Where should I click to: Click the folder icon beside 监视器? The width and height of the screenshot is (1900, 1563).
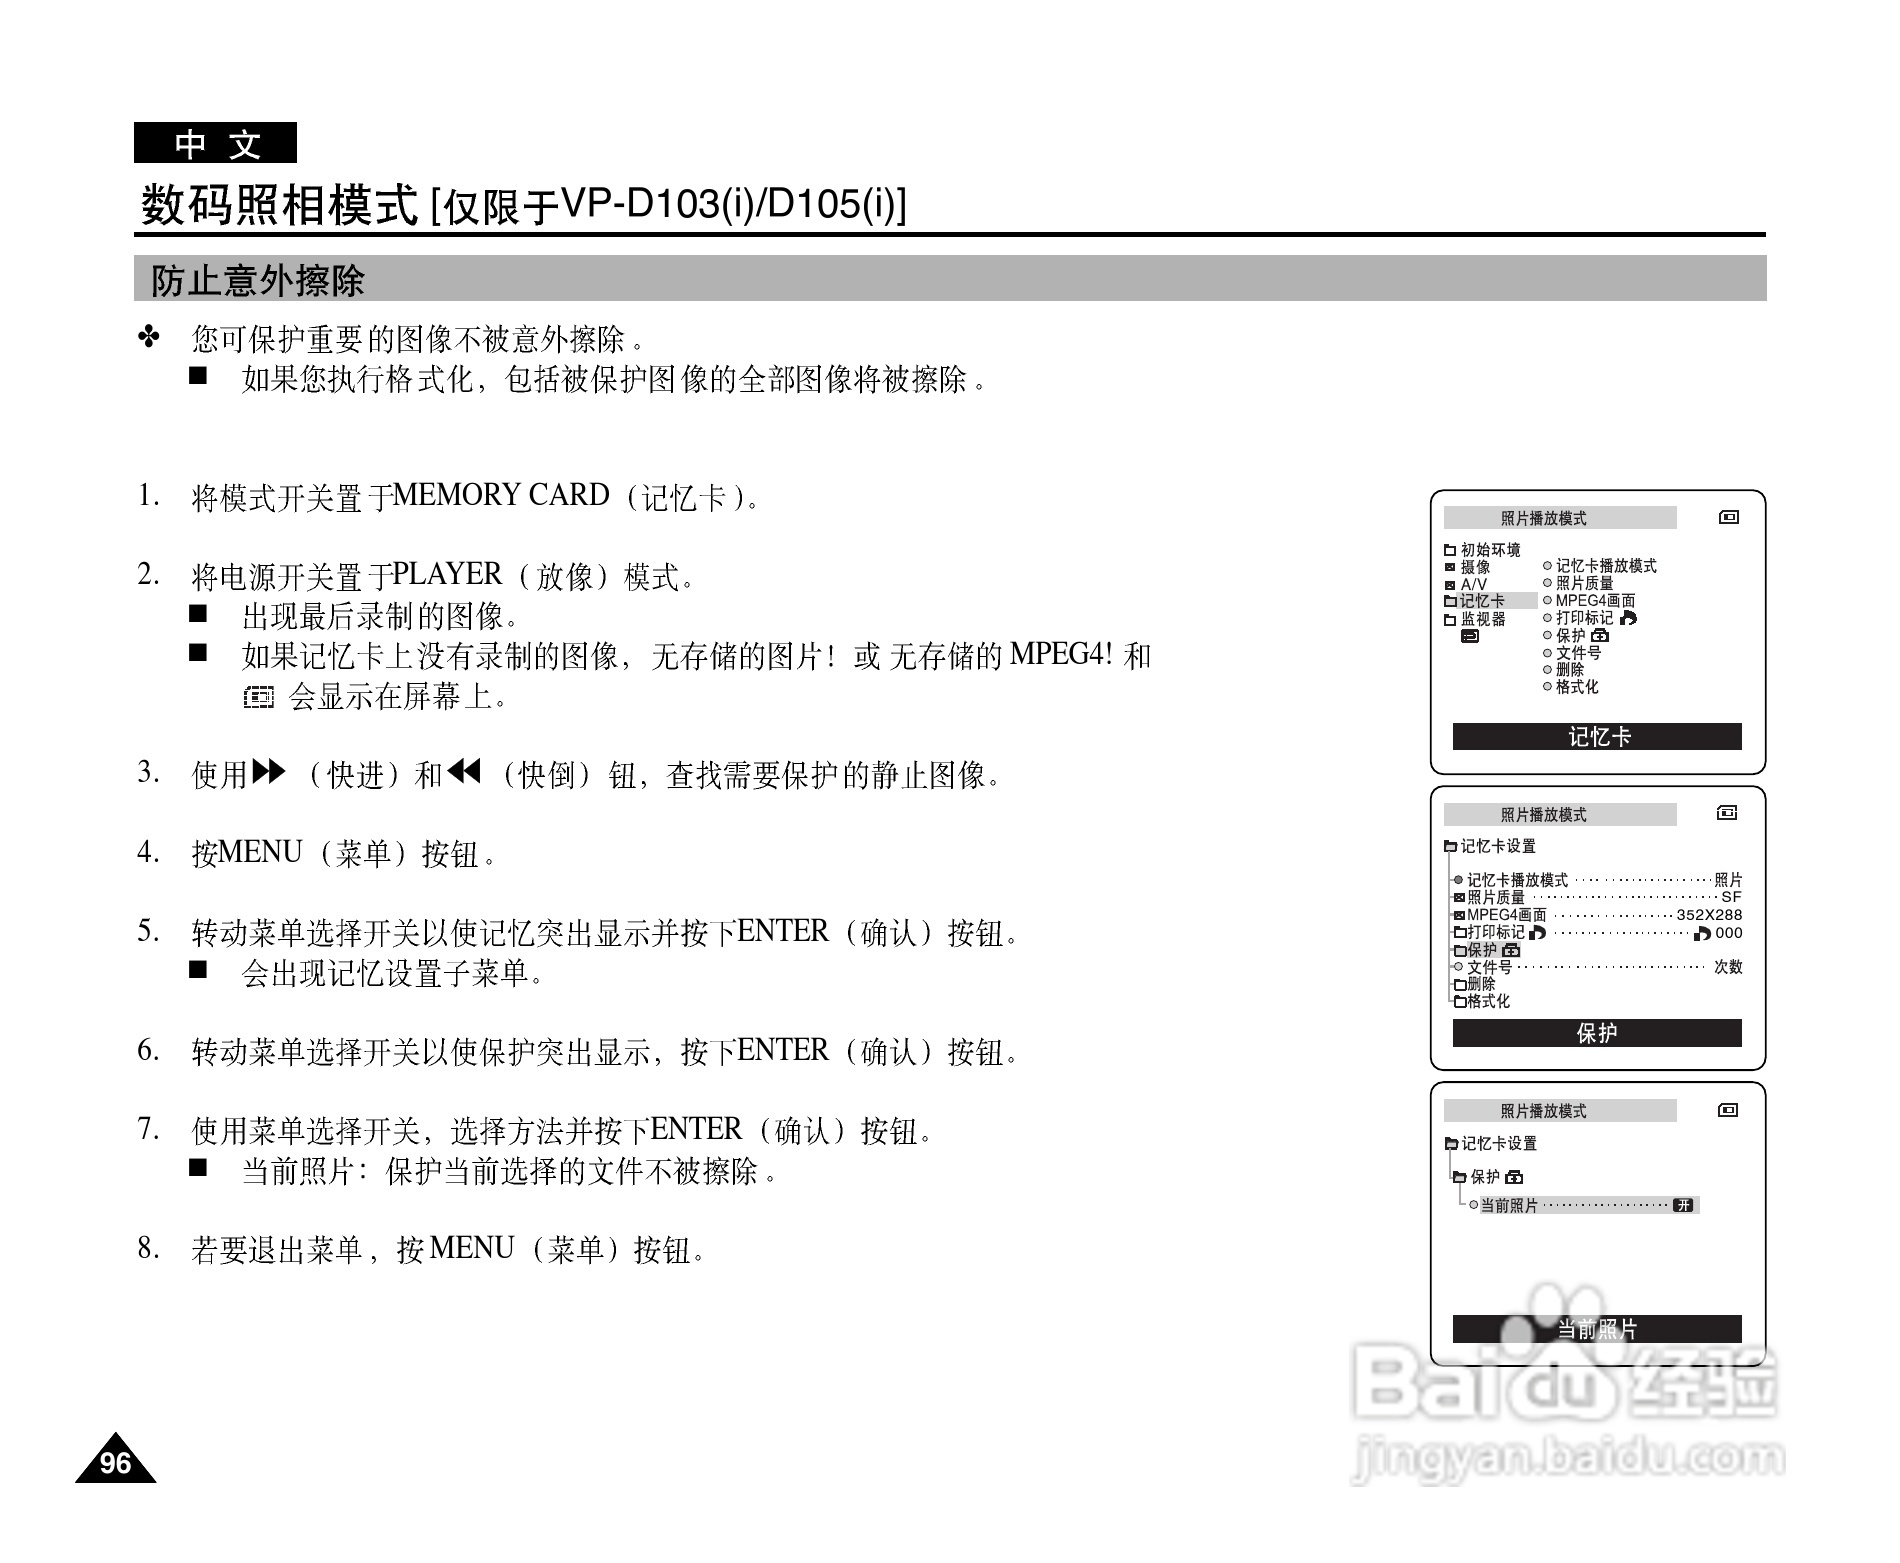tap(1450, 619)
